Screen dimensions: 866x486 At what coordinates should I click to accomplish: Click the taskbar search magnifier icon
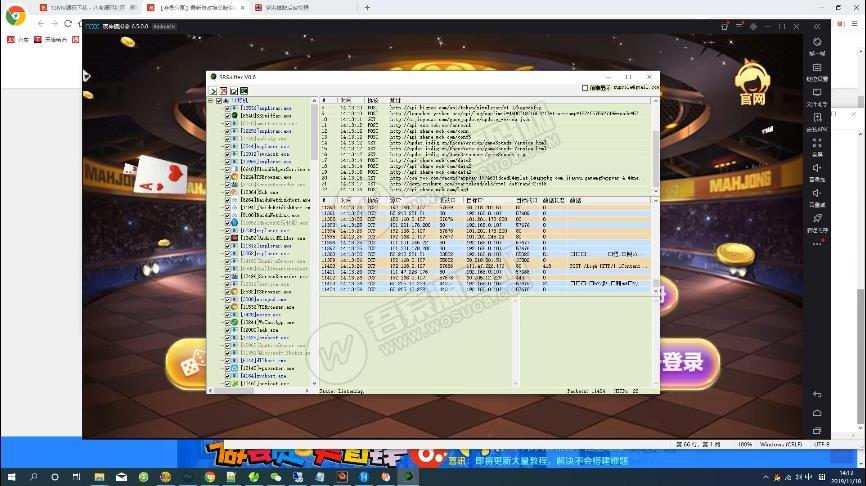(33, 477)
